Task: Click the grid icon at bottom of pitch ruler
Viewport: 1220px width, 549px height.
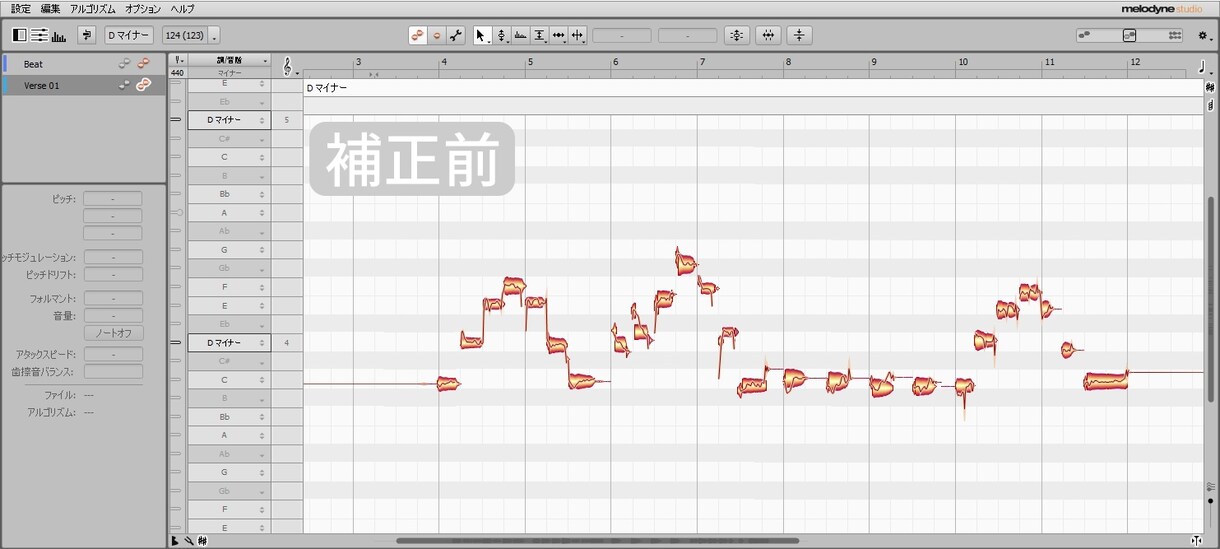Action: coord(201,541)
